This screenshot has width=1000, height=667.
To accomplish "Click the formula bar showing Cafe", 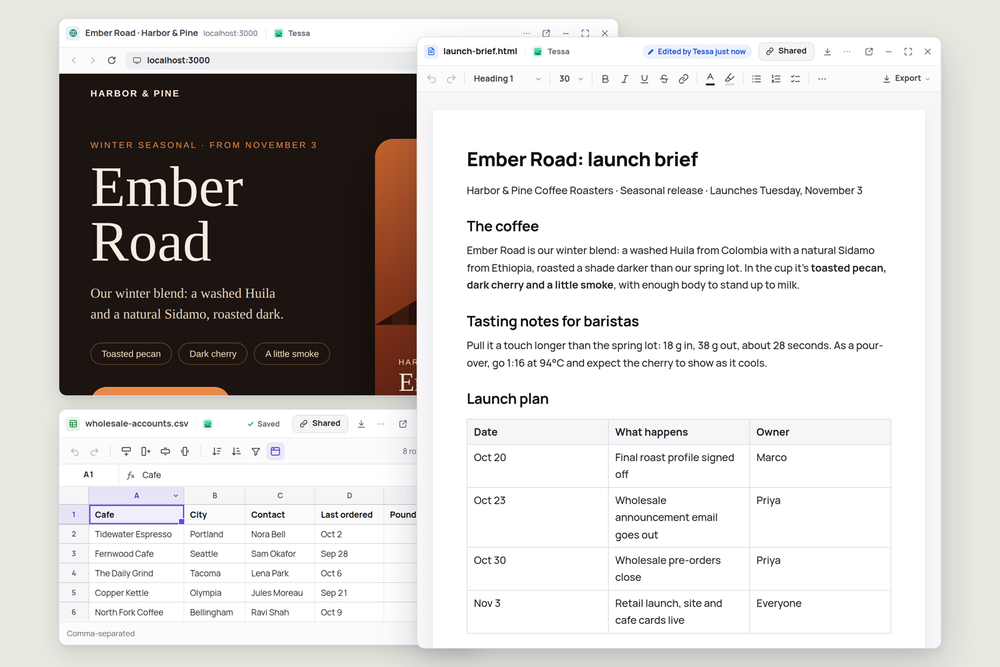I will 268,475.
